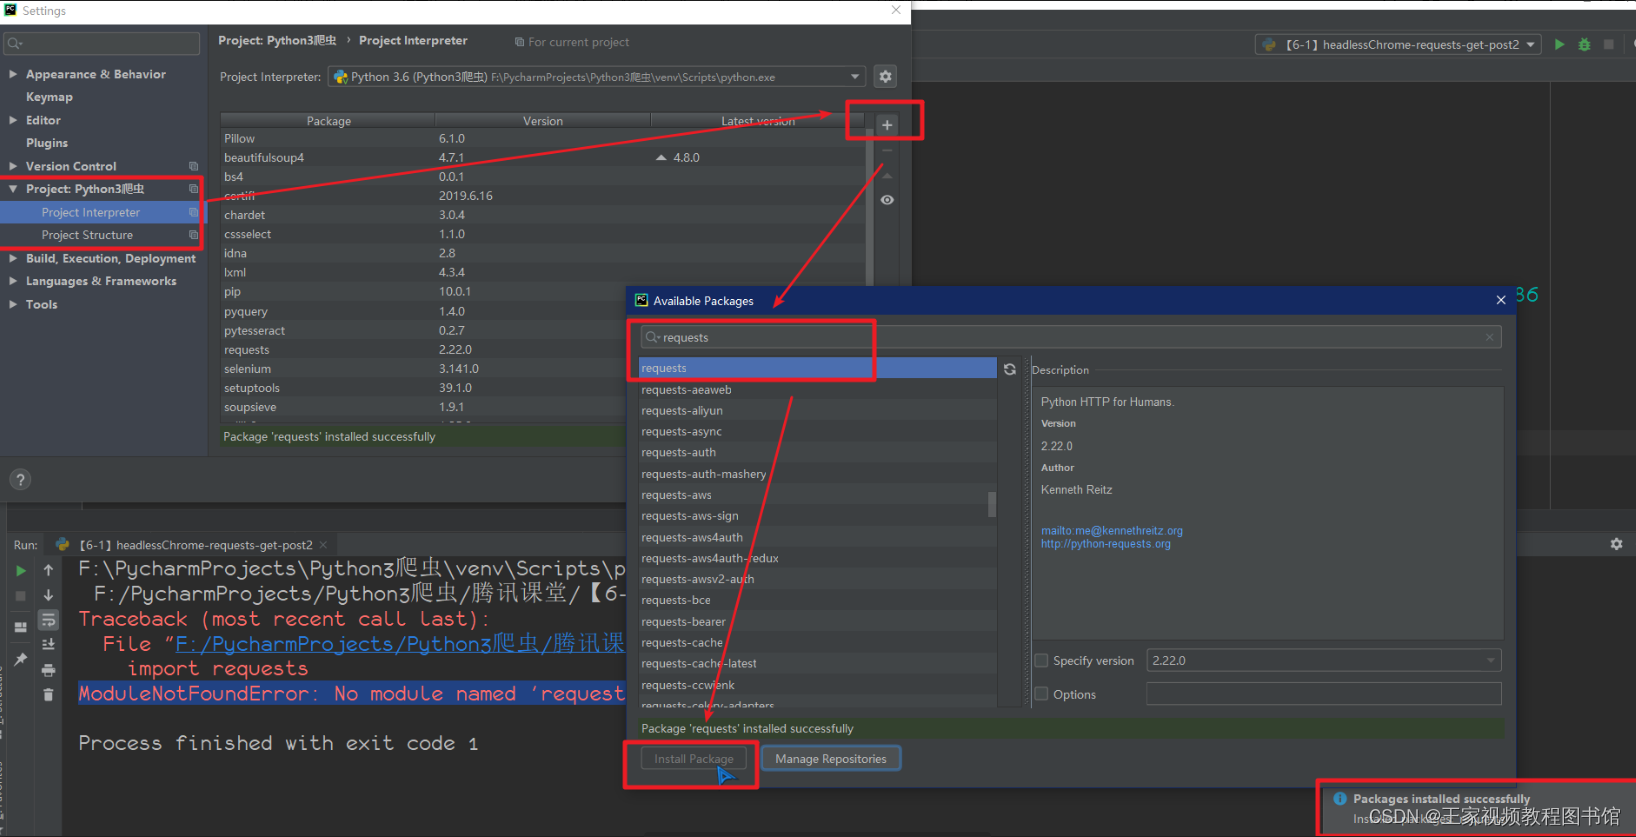Select Plugins in settings tree

[47, 143]
